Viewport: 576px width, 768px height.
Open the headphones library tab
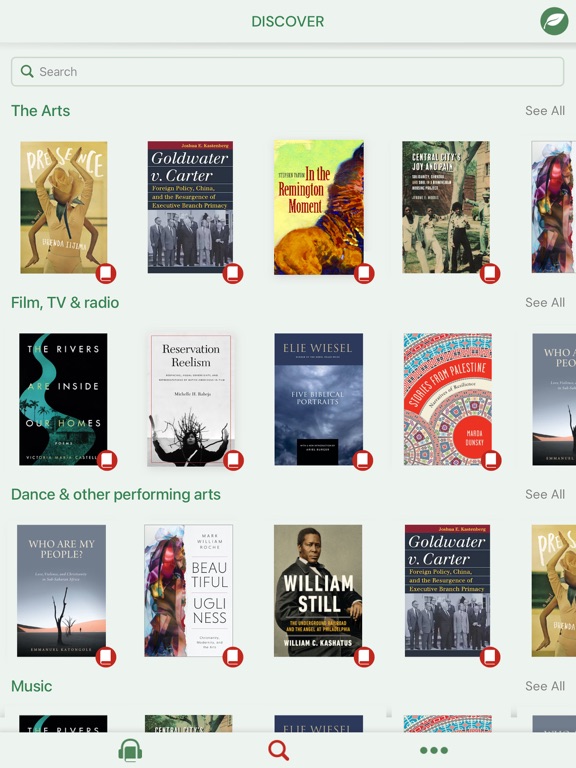[x=130, y=750]
